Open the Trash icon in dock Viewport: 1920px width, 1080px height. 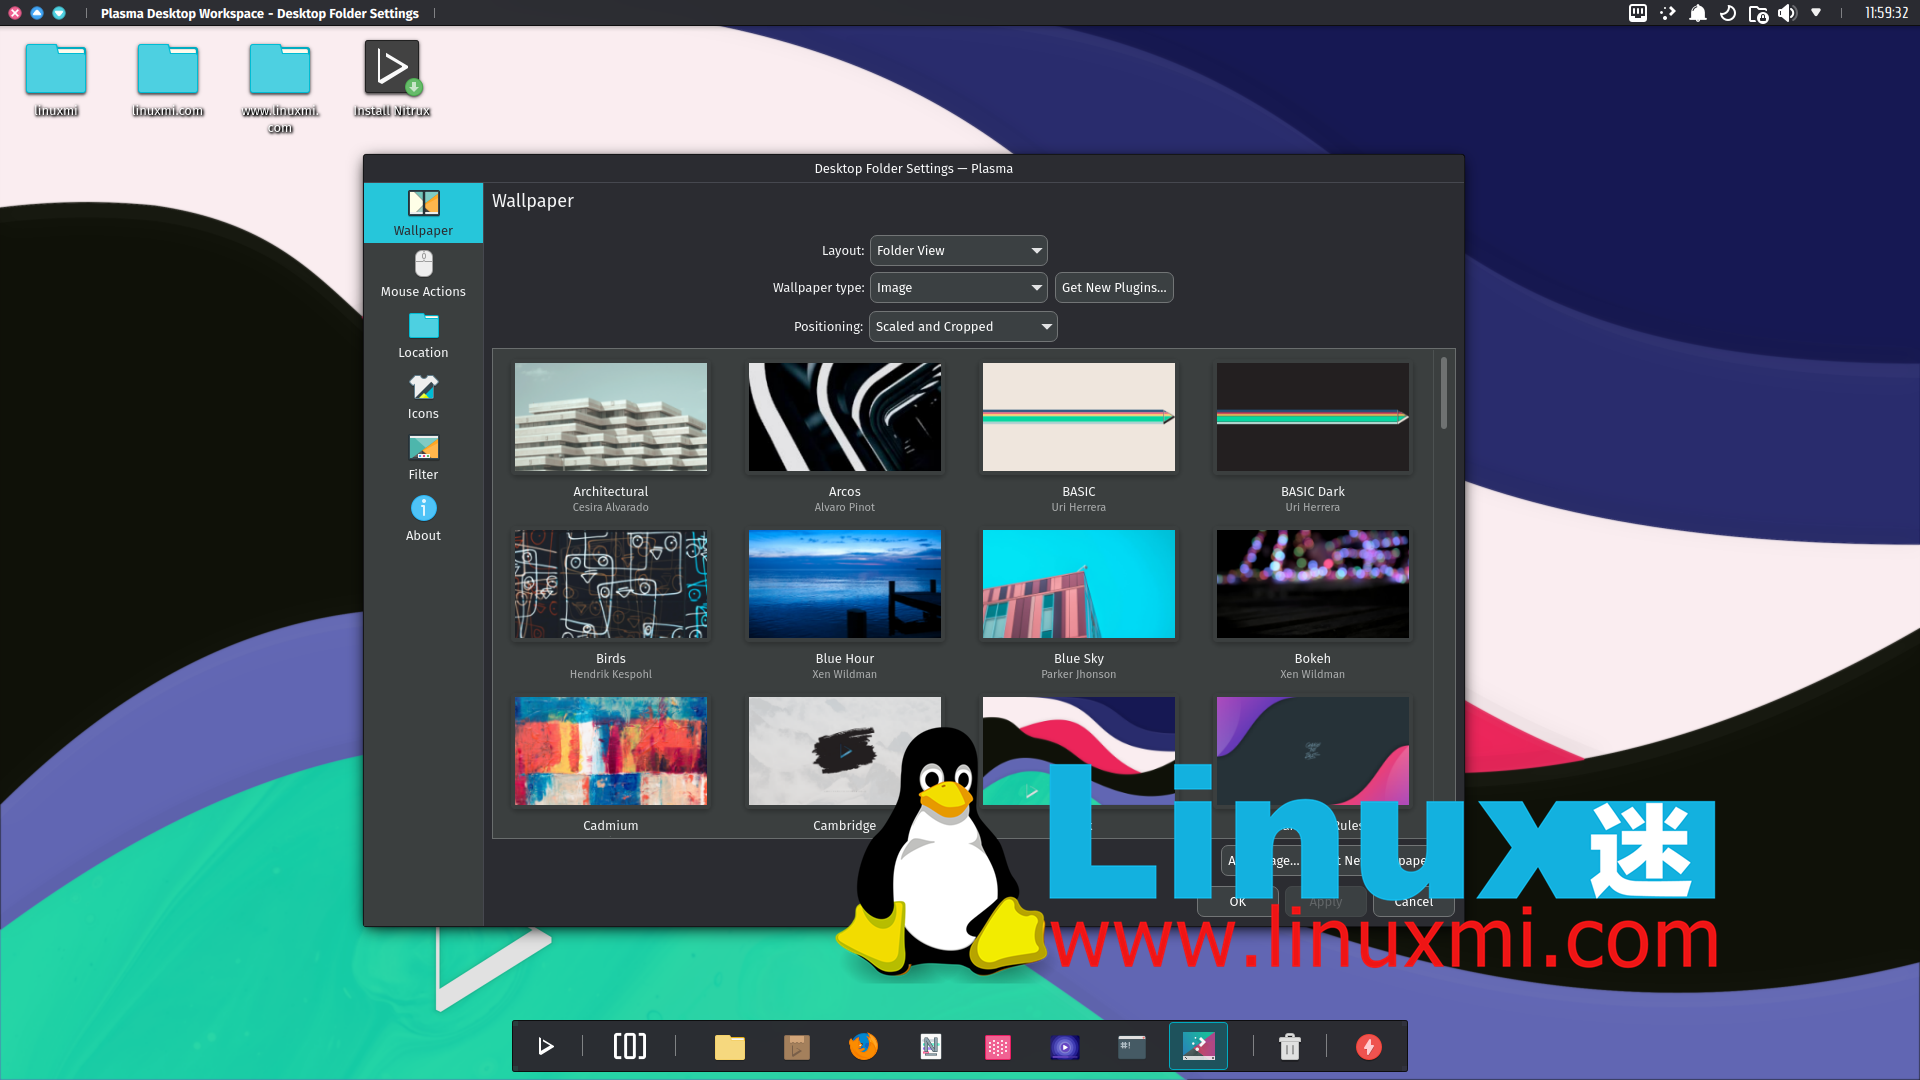(x=1289, y=1046)
